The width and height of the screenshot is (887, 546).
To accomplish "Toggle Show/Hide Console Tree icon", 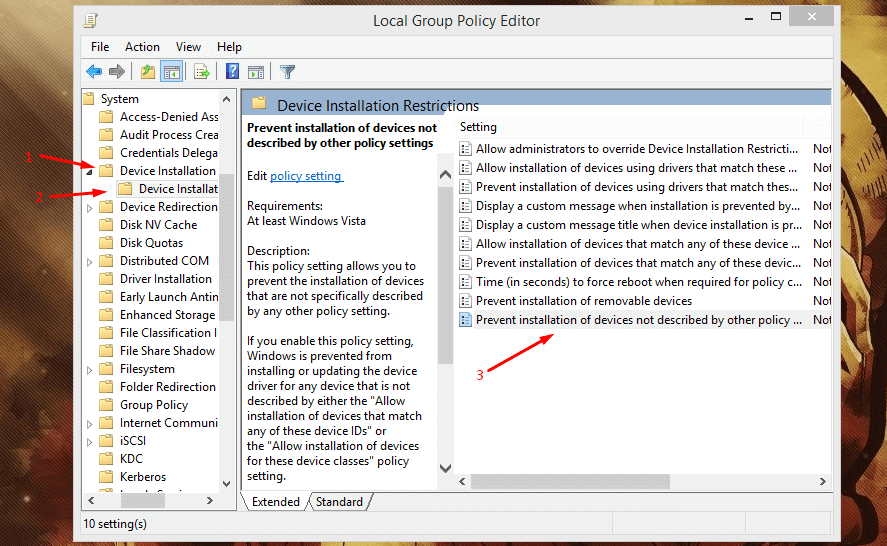I will tap(171, 71).
